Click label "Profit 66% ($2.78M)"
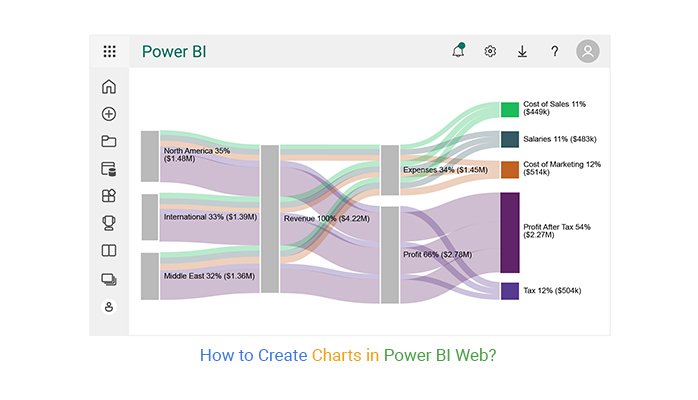Screen dimensions: 698x400 pyautogui.click(x=437, y=255)
